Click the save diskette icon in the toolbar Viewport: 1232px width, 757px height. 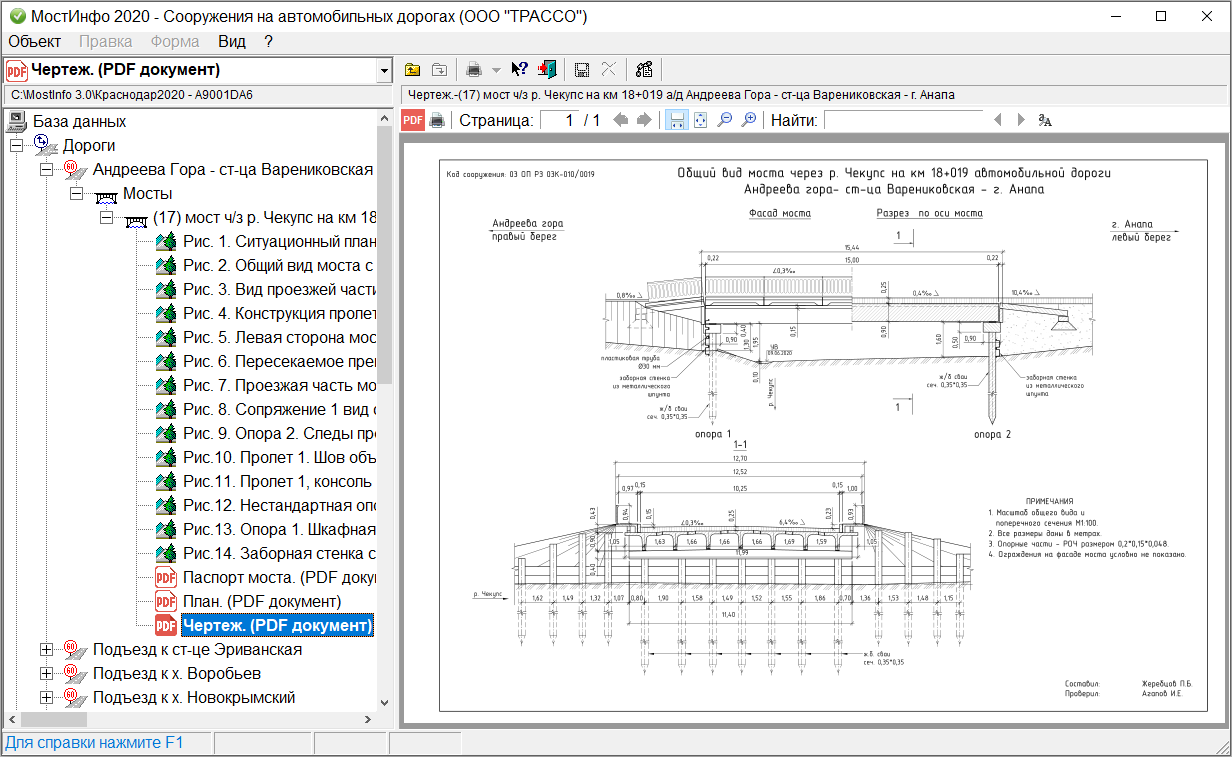coord(581,69)
